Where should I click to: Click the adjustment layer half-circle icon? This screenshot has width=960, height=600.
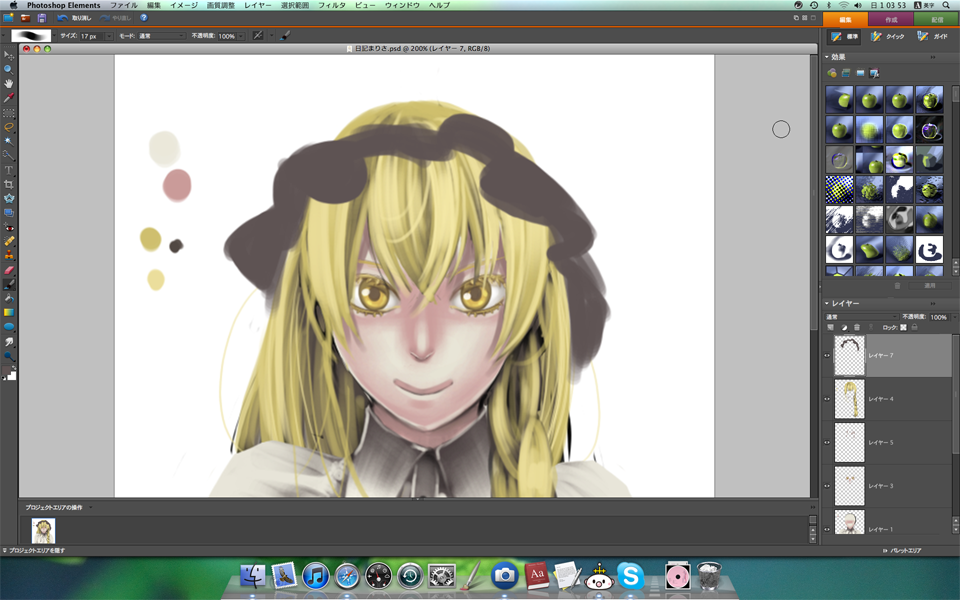coord(844,328)
